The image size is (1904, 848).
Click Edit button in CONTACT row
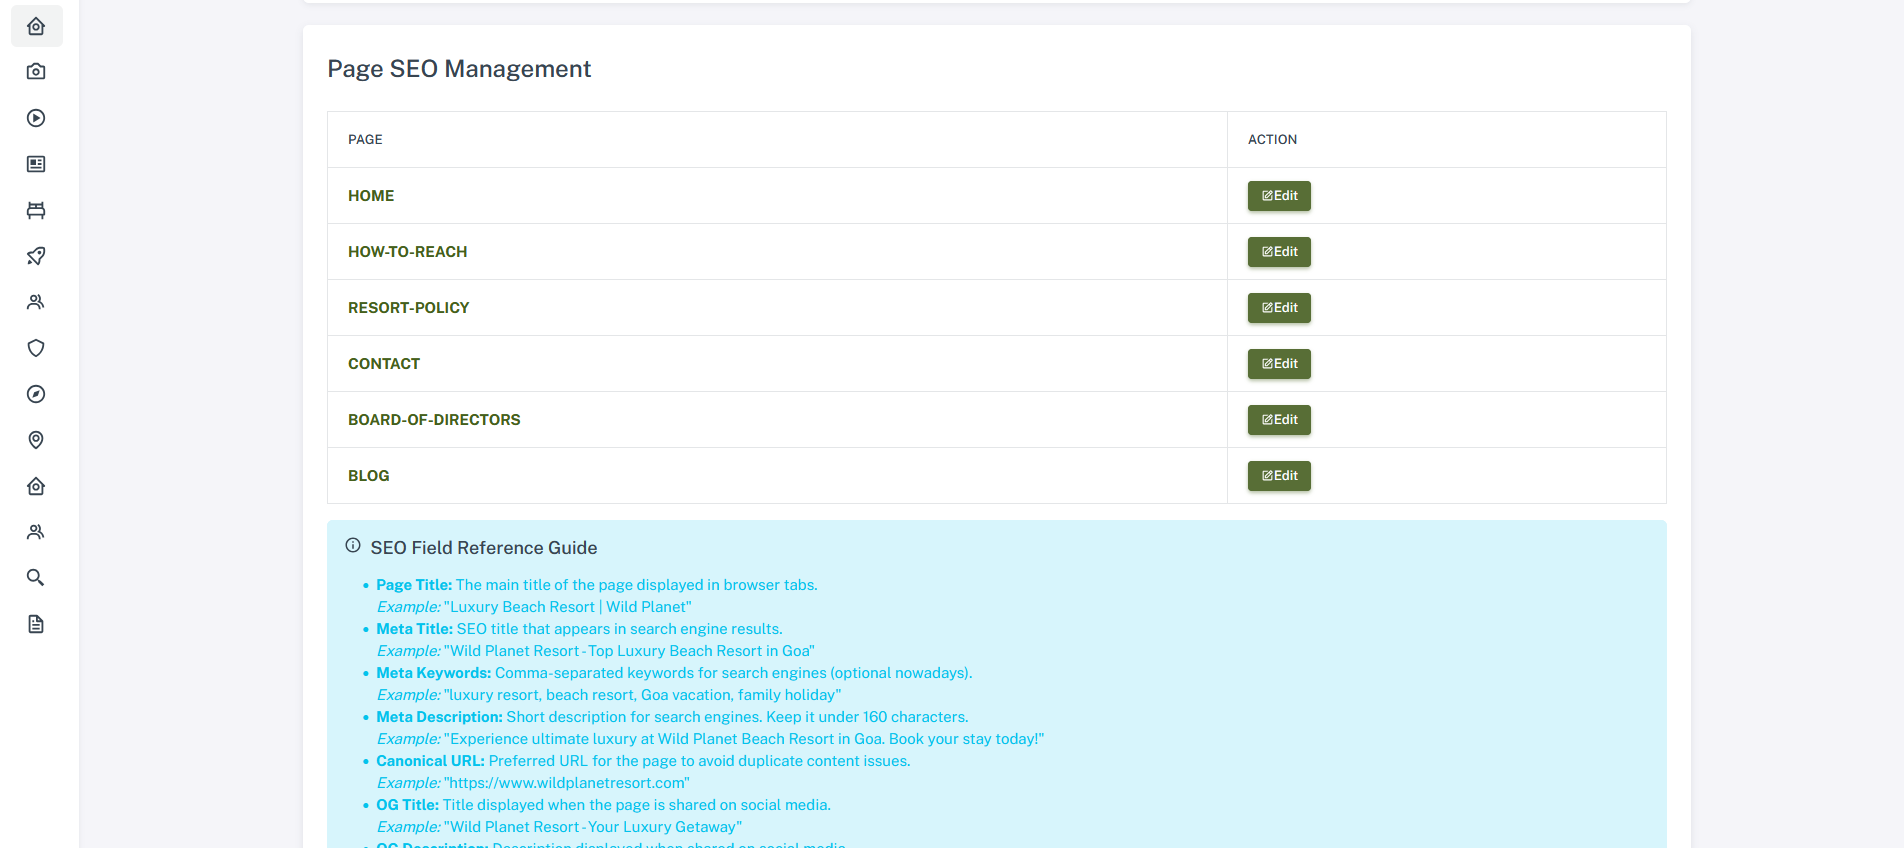(1278, 364)
